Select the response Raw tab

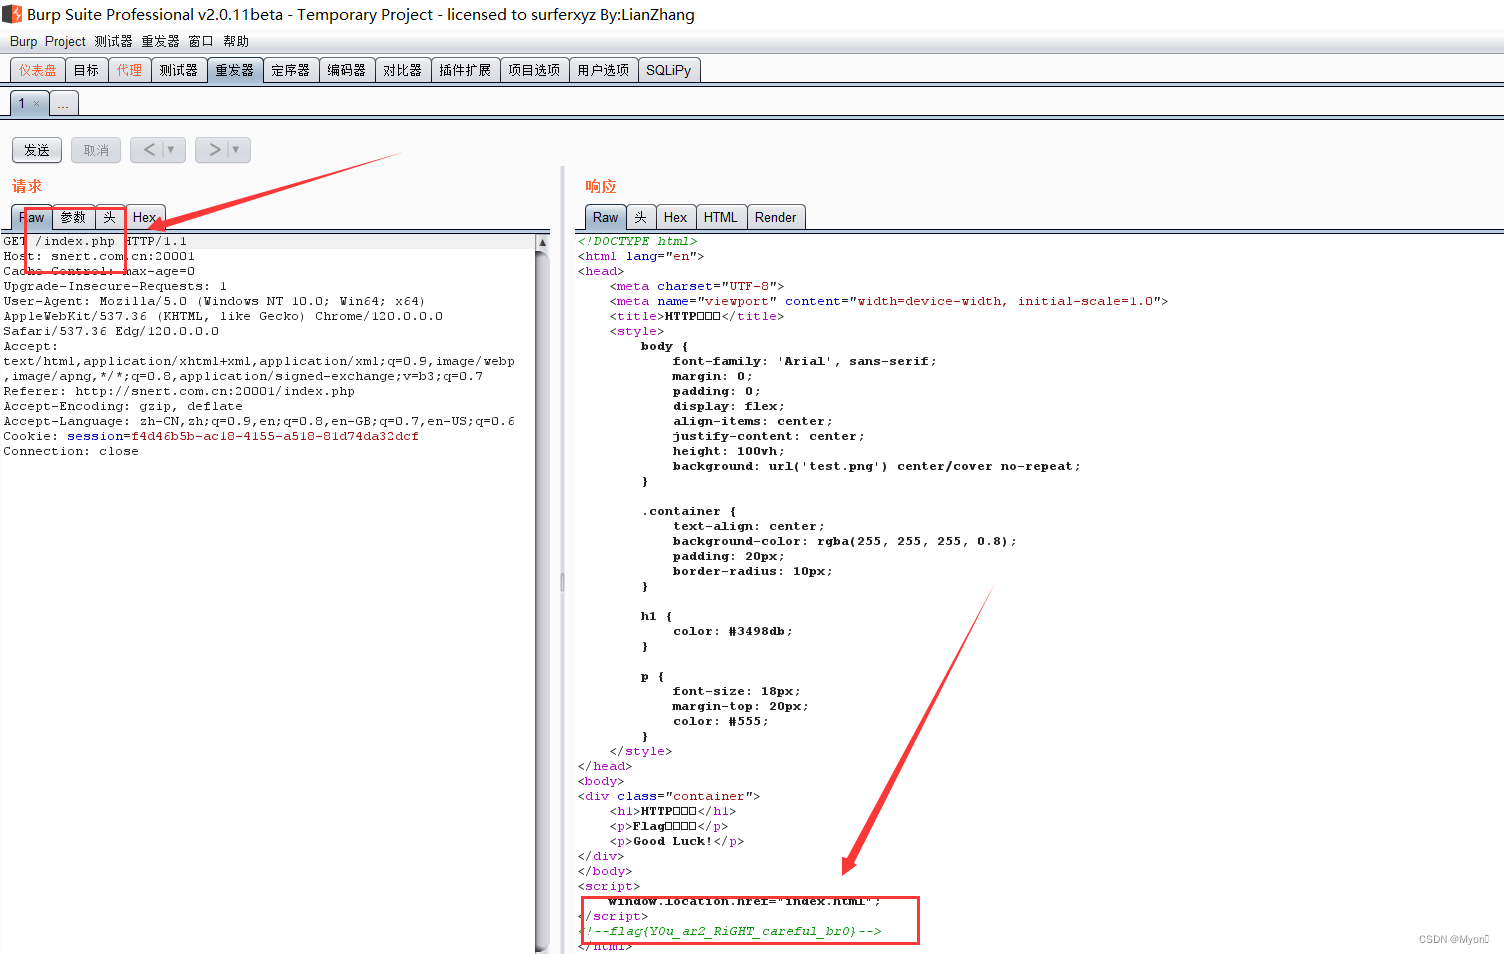tap(606, 217)
